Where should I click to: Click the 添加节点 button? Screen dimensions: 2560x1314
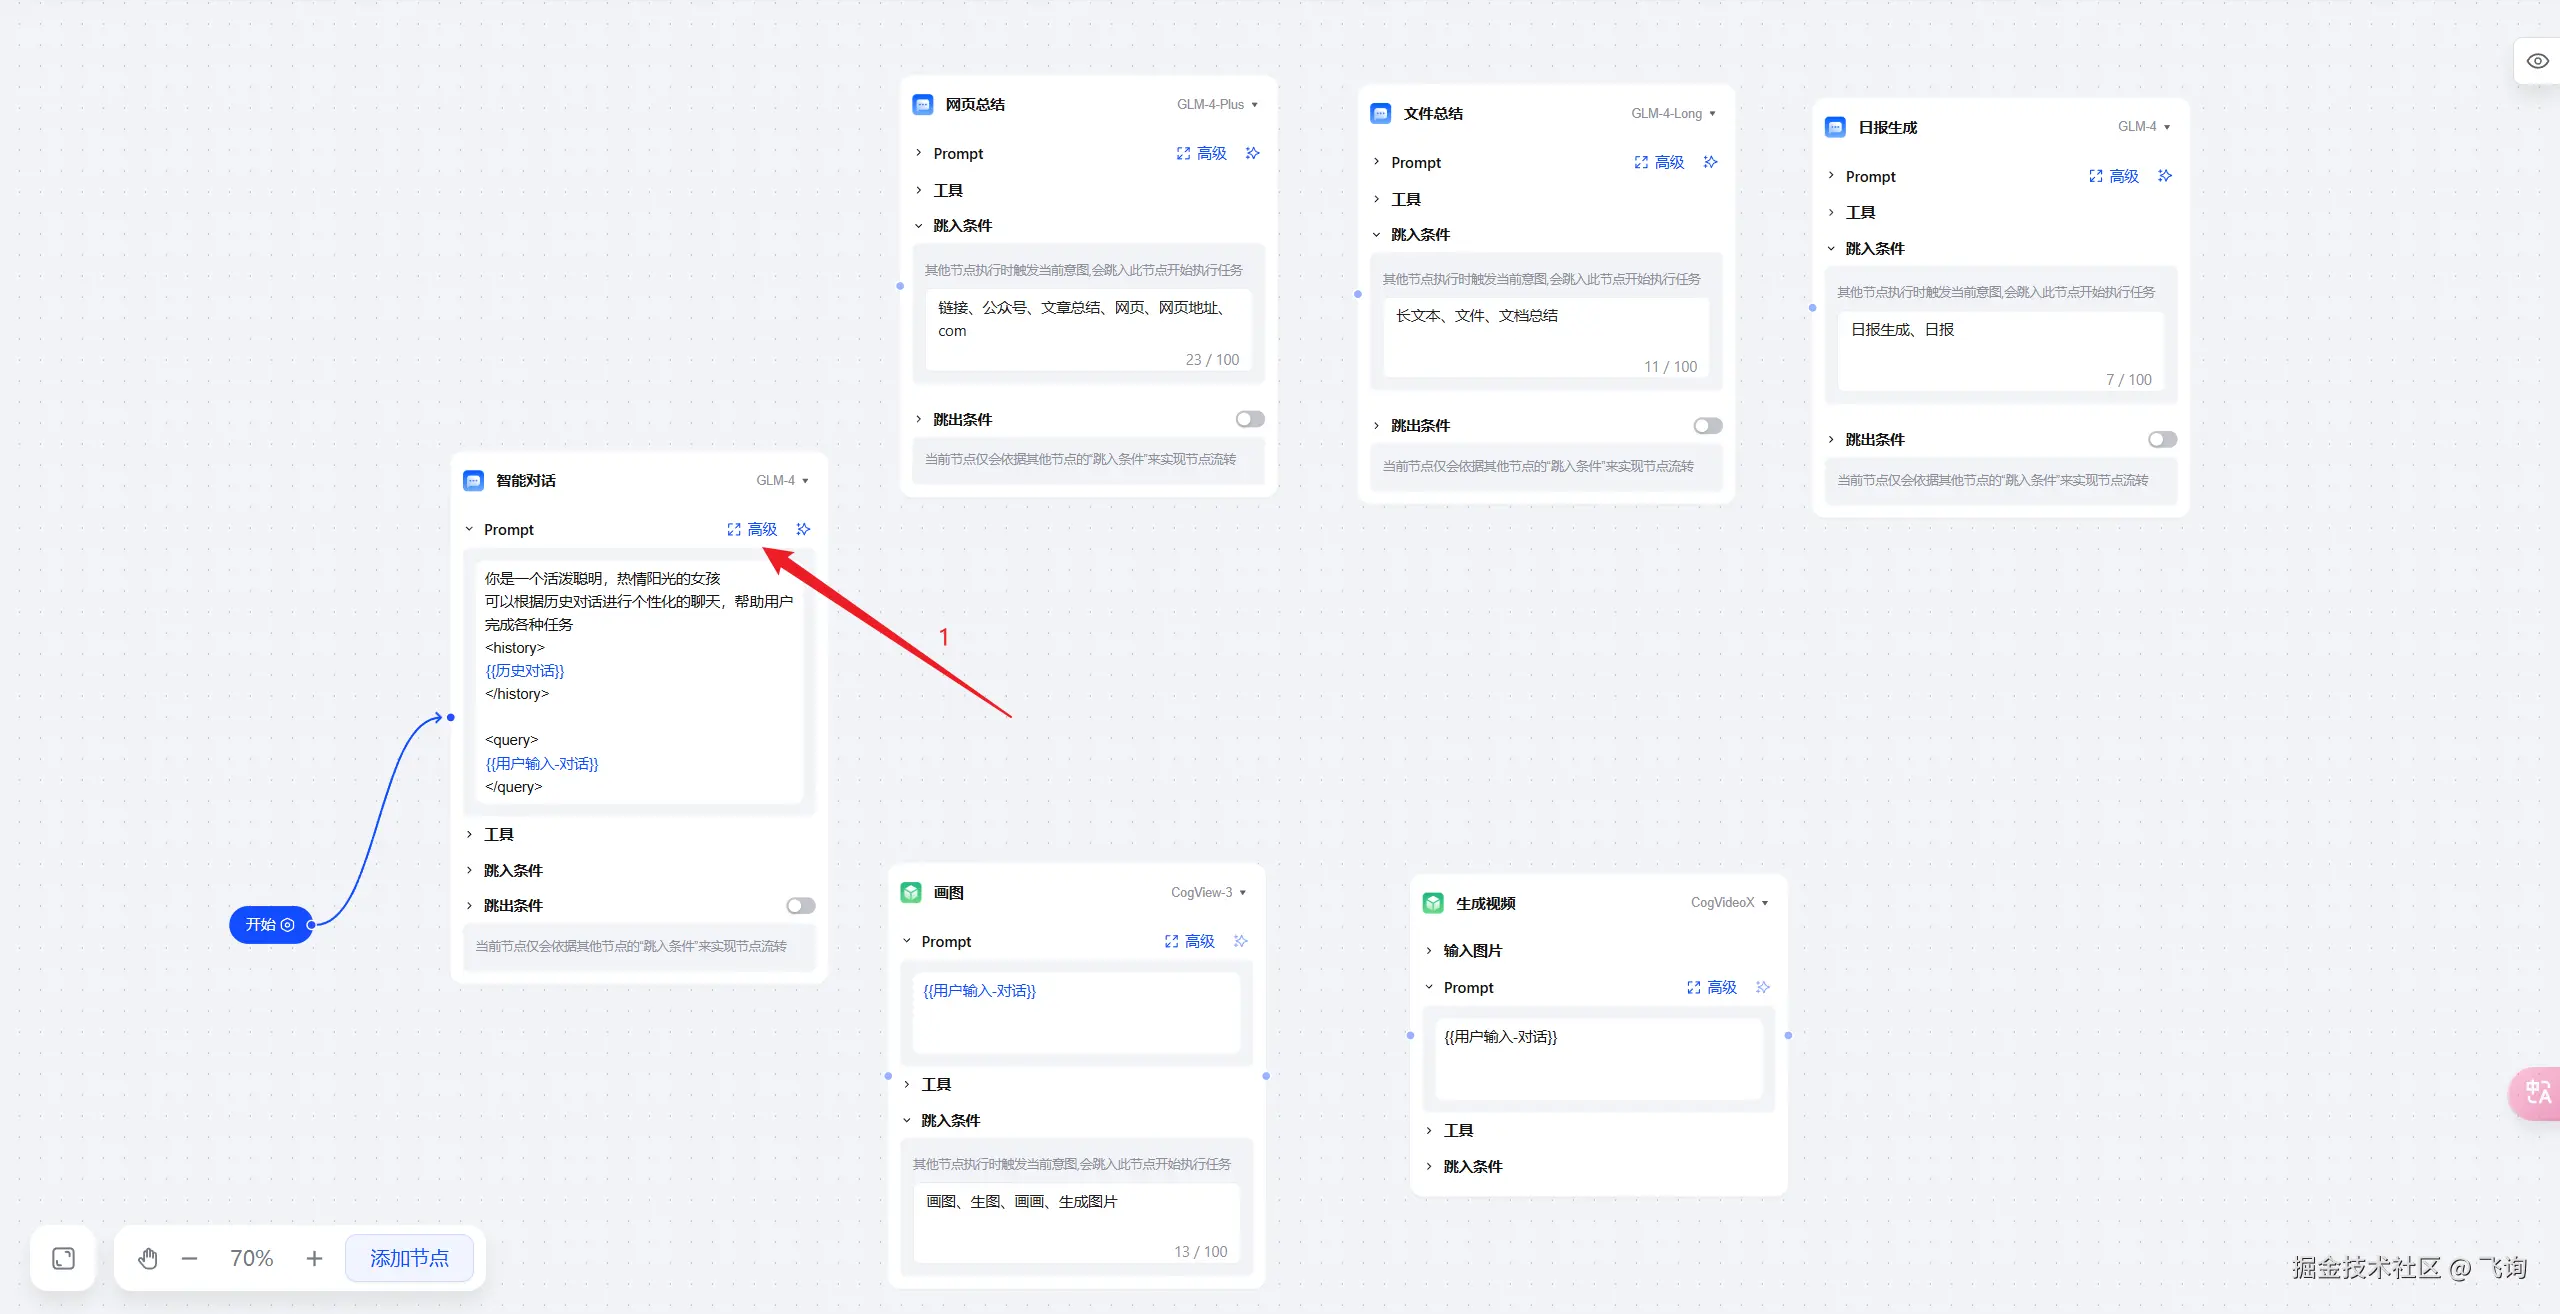409,1258
